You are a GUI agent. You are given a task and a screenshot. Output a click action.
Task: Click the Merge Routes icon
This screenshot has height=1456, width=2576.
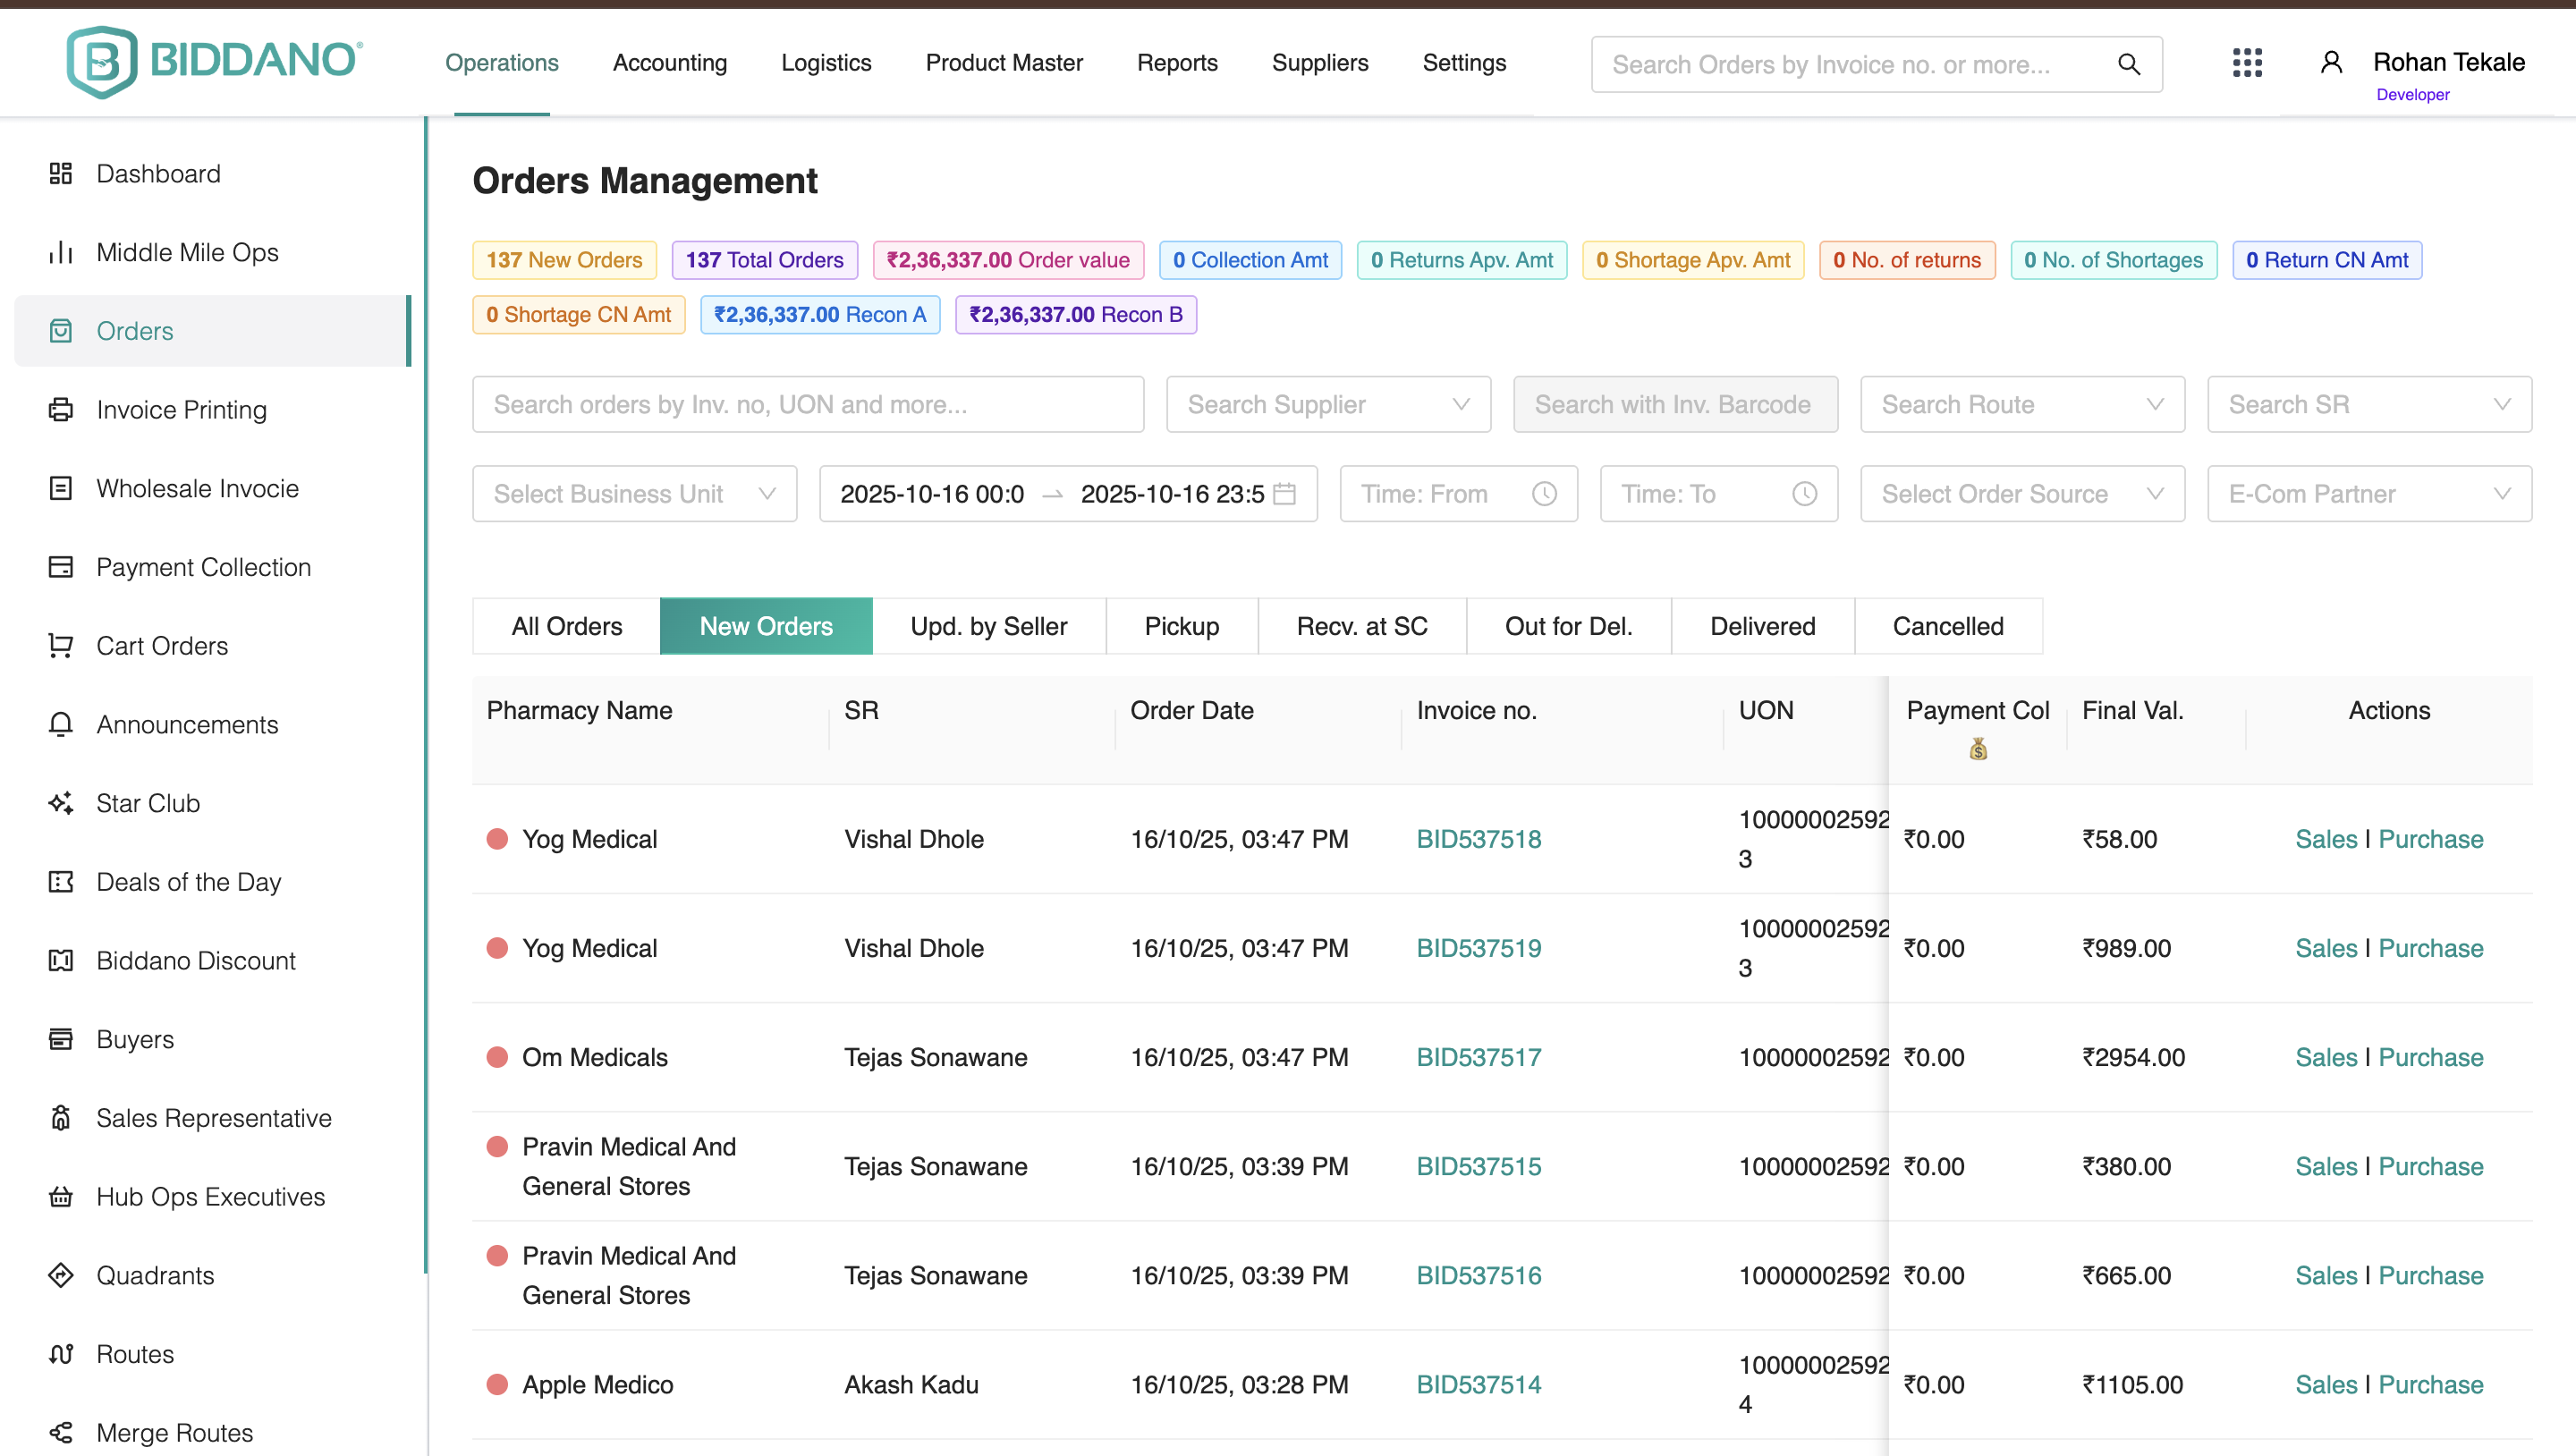[x=61, y=1433]
